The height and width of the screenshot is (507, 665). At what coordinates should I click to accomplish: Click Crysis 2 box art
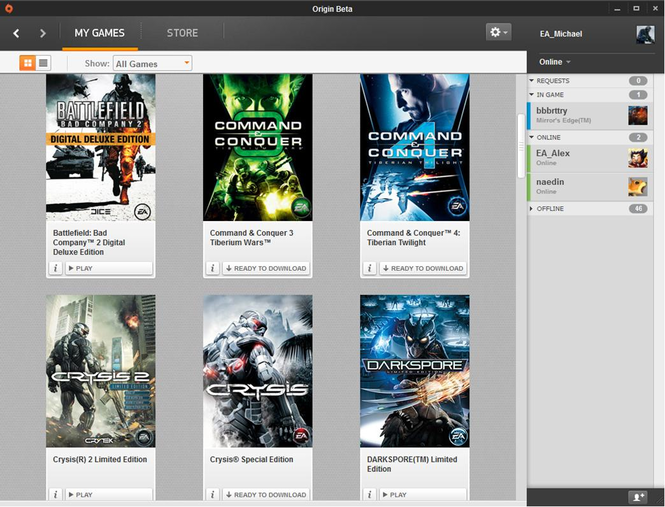pyautogui.click(x=101, y=371)
